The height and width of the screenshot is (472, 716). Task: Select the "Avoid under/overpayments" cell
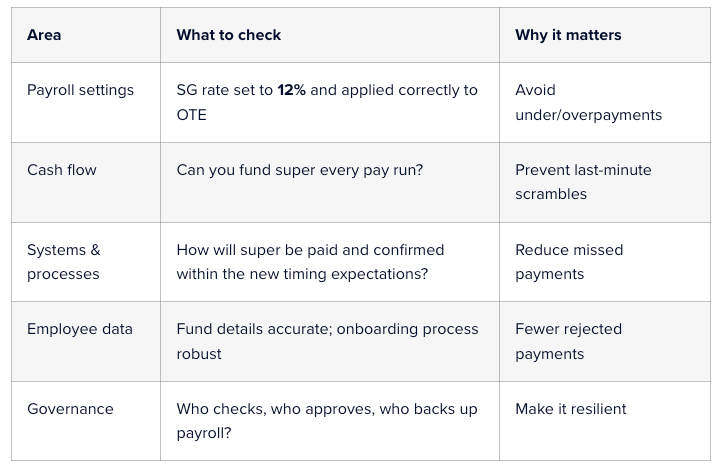coord(588,102)
